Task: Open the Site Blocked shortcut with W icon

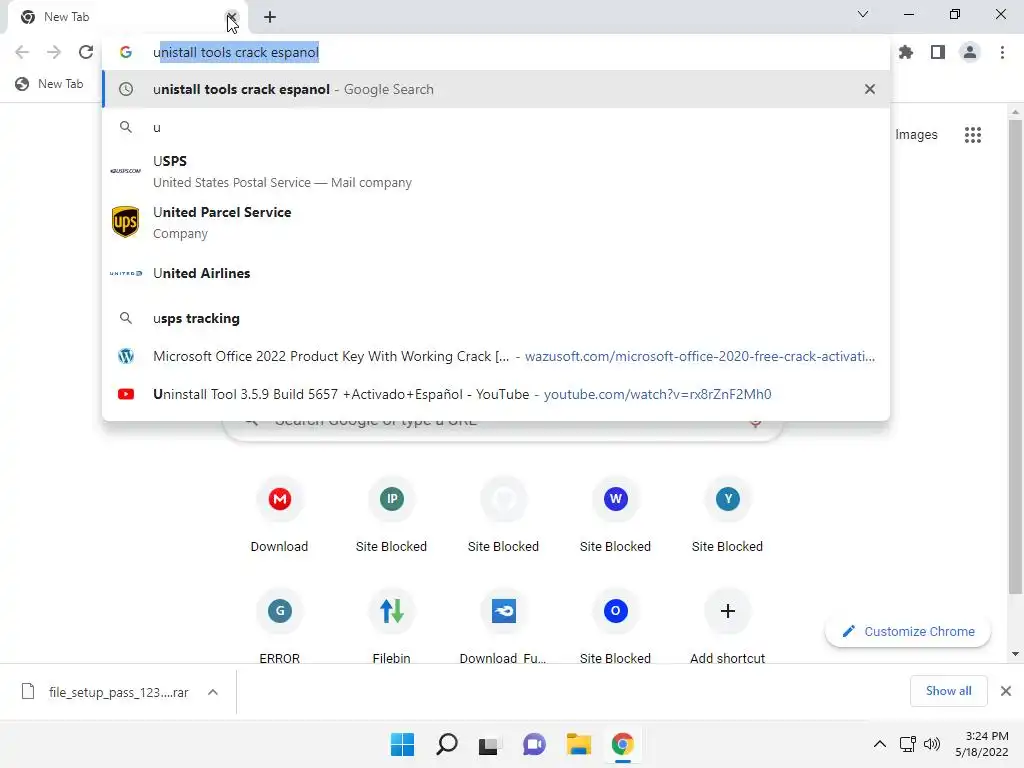Action: click(x=615, y=516)
